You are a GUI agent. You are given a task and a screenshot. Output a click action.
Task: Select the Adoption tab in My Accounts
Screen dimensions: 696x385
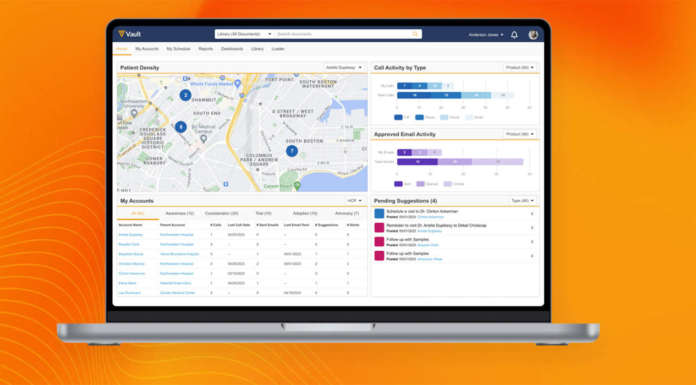pos(305,214)
